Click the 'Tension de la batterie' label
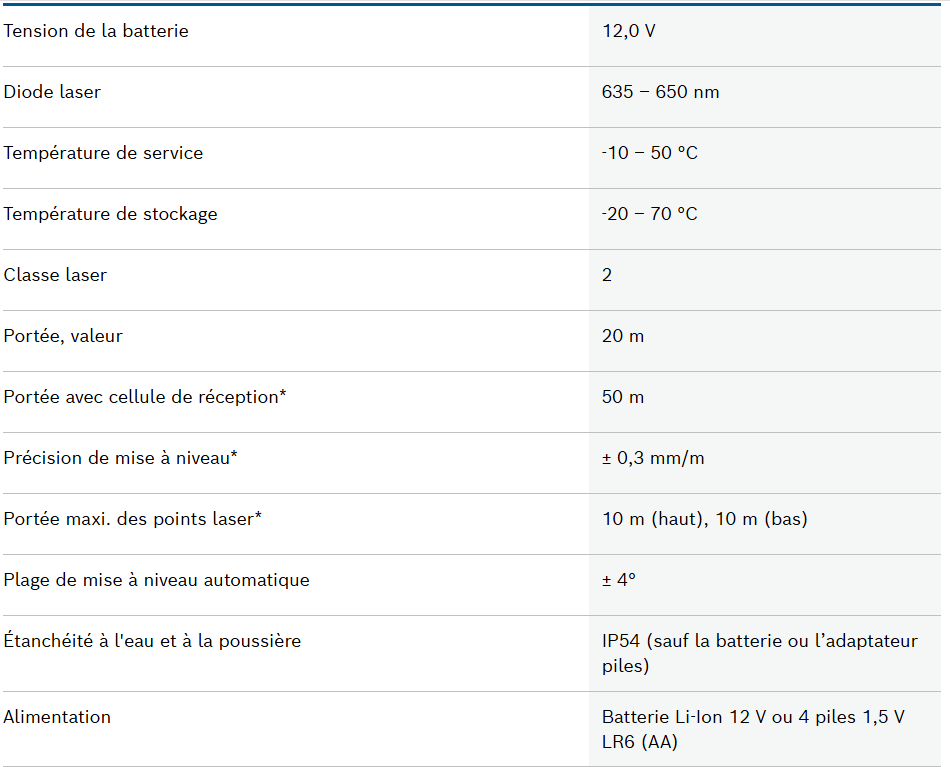 (96, 31)
